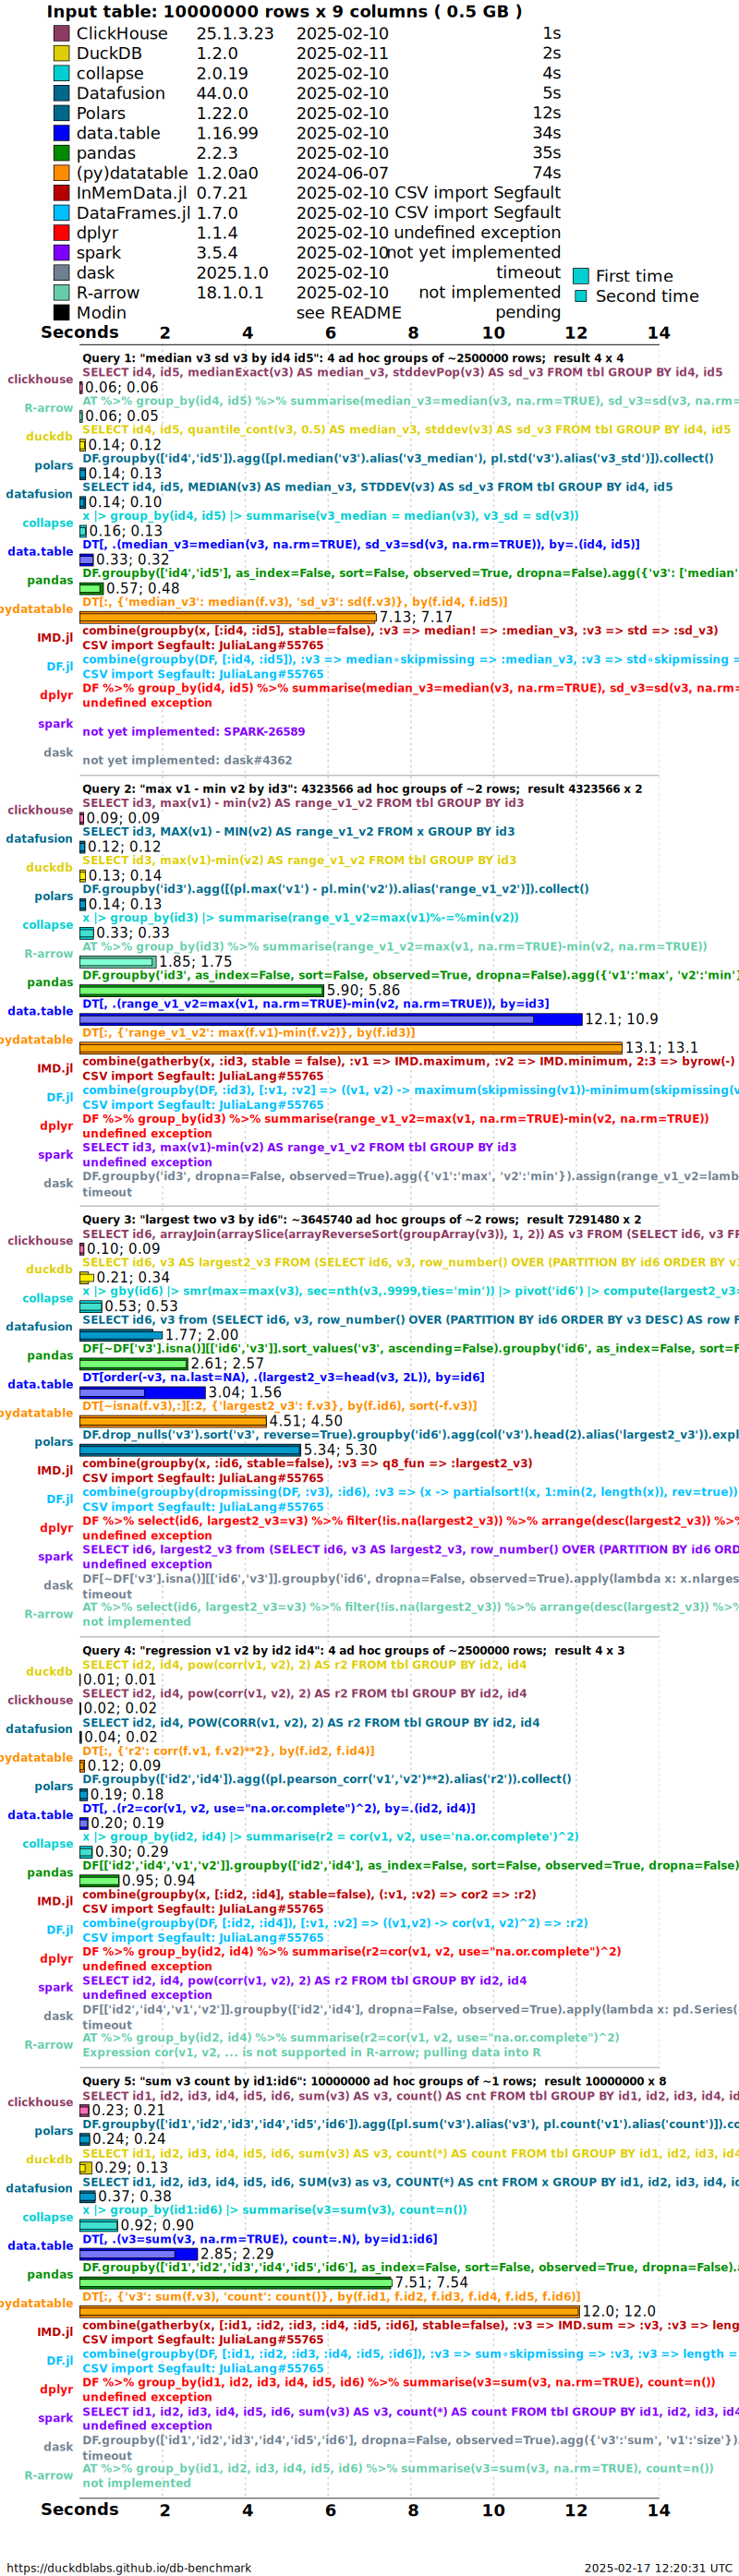Select the '13.1; 13.1' timing in Query 2
The height and width of the screenshot is (2576, 739).
(662, 1048)
